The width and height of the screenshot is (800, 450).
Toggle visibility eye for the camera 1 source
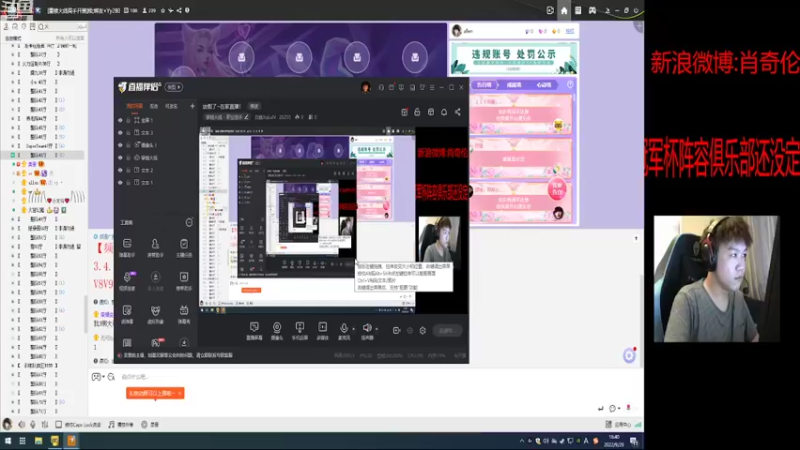point(120,145)
